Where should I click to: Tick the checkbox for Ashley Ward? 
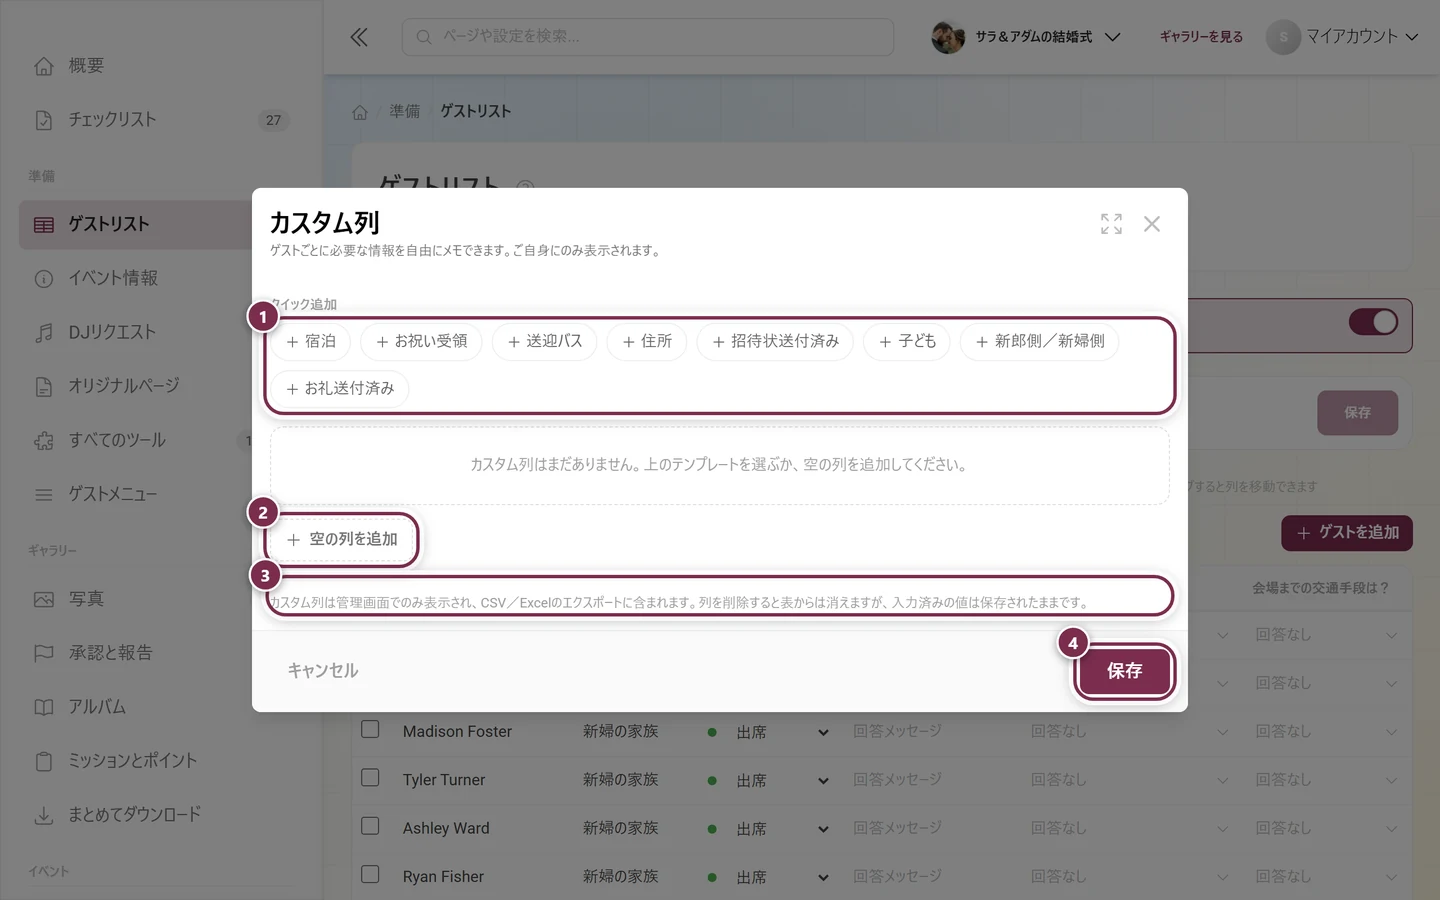pos(370,826)
